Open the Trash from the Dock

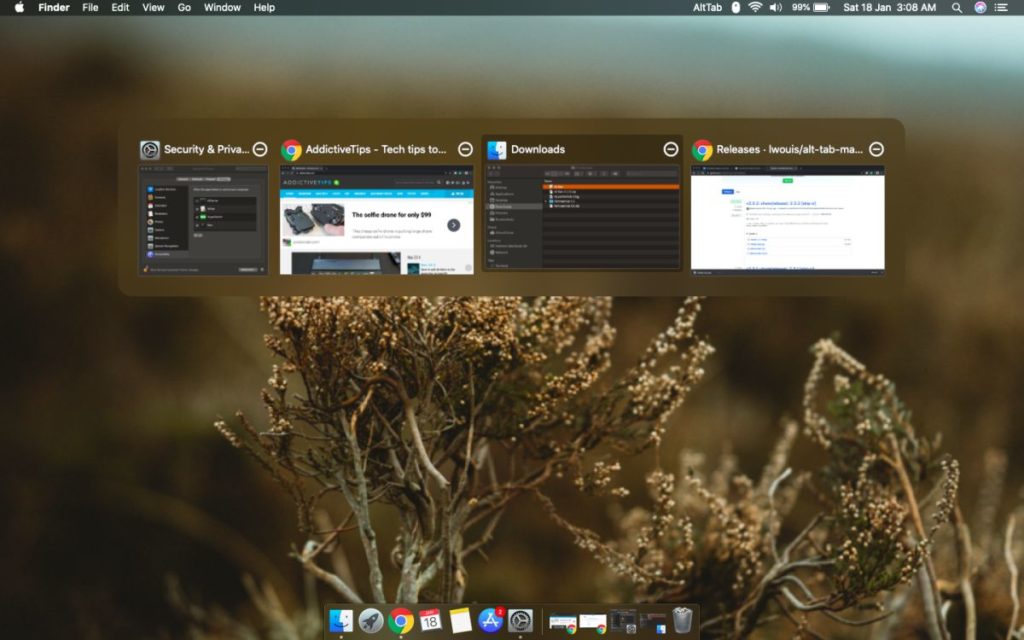coord(681,621)
